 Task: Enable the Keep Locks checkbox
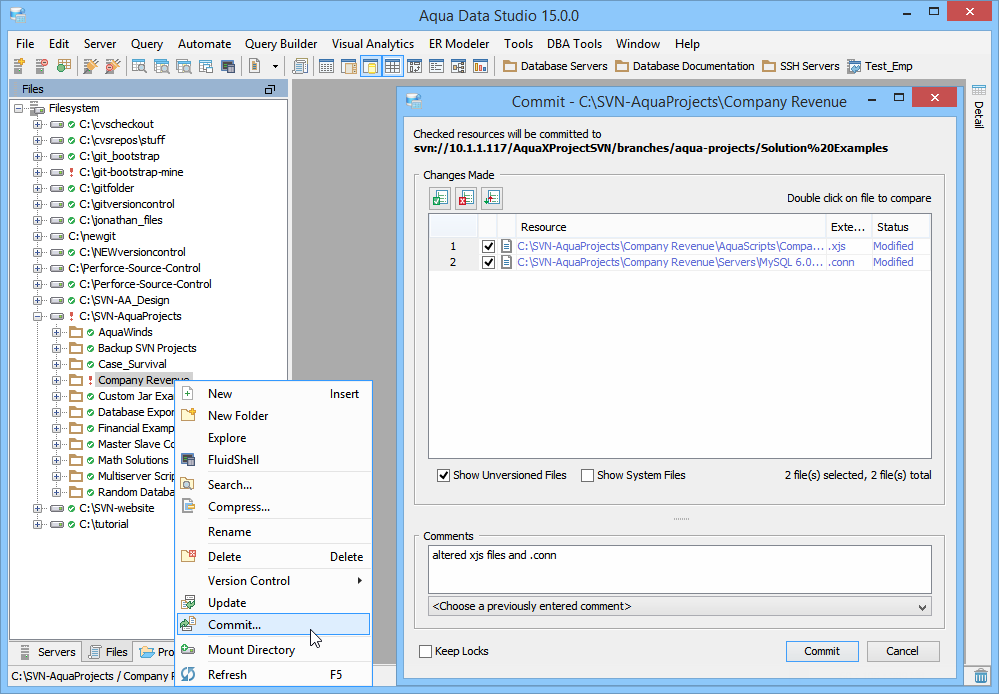point(426,651)
